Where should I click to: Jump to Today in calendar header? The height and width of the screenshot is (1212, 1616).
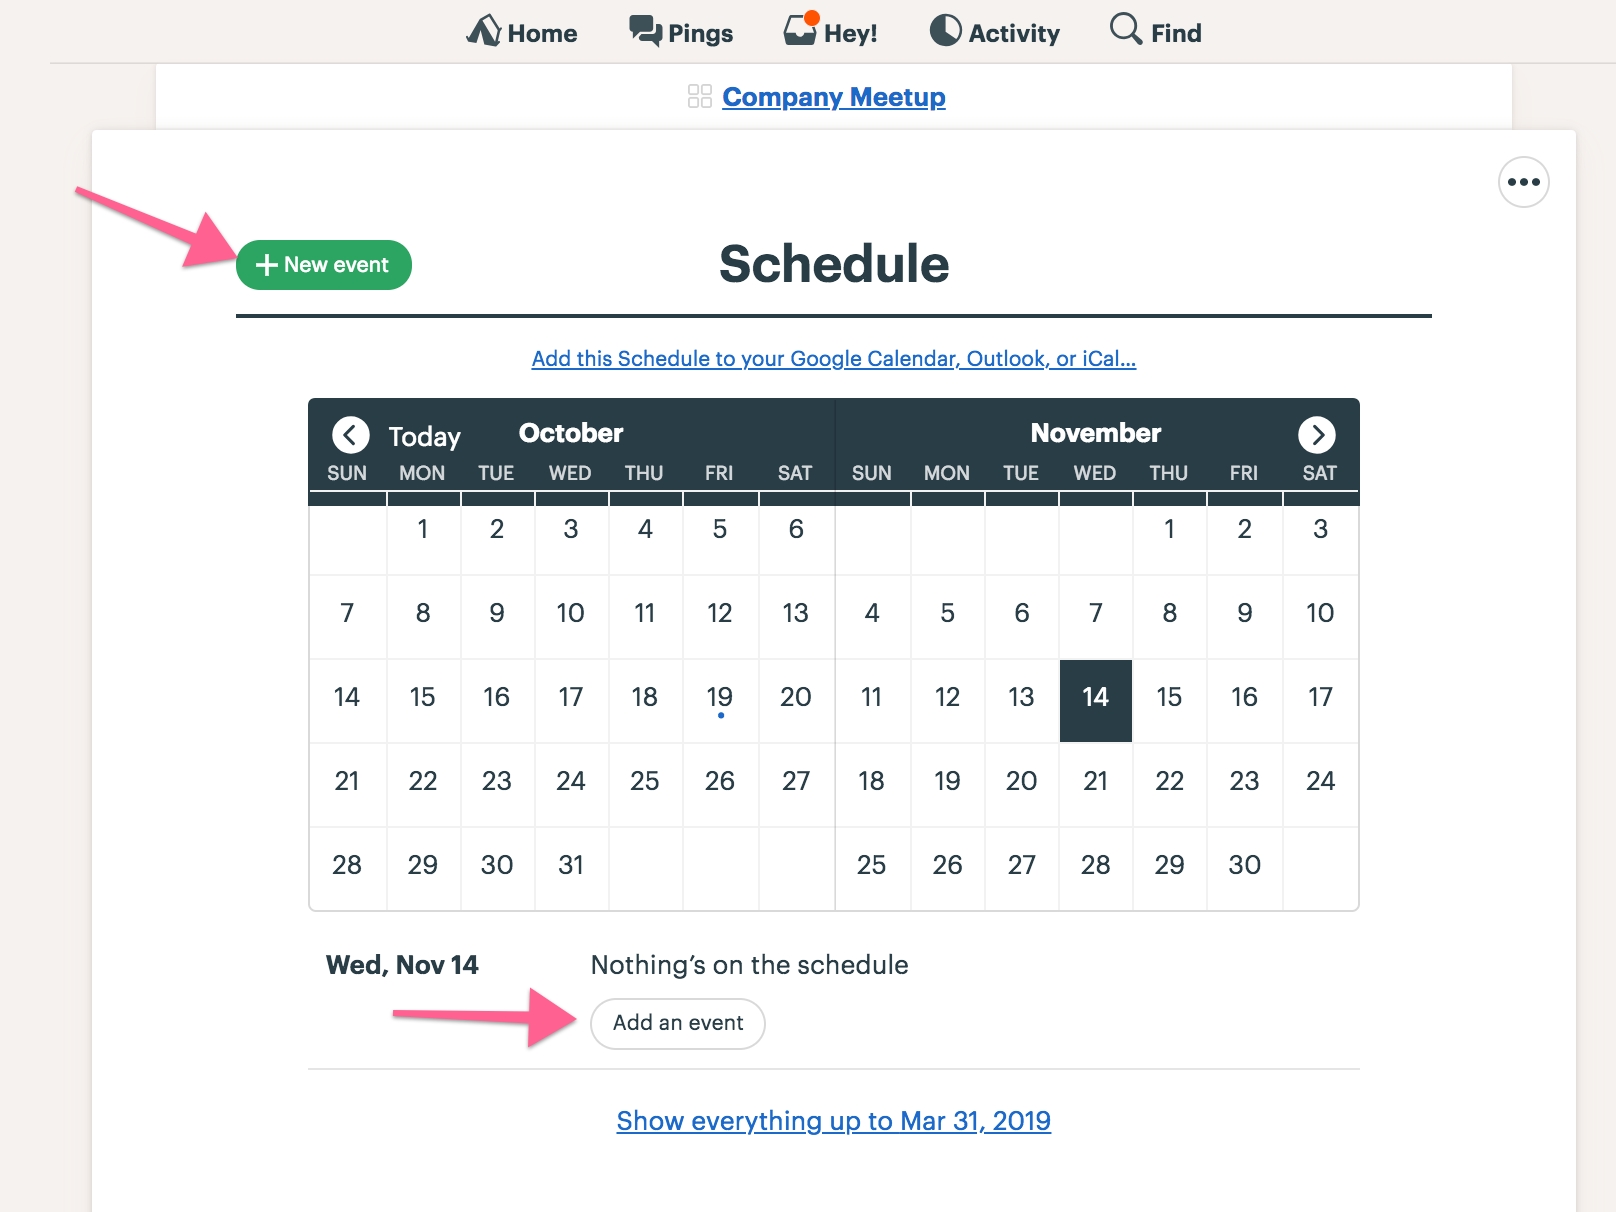[x=425, y=437]
